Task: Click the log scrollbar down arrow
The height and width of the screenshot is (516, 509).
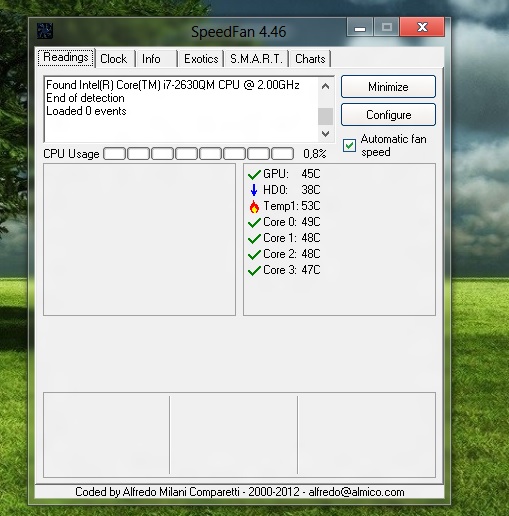Action: click(325, 134)
